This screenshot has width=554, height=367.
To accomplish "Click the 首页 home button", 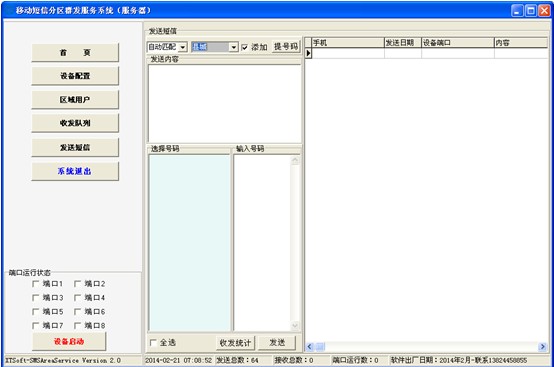I will (x=75, y=53).
